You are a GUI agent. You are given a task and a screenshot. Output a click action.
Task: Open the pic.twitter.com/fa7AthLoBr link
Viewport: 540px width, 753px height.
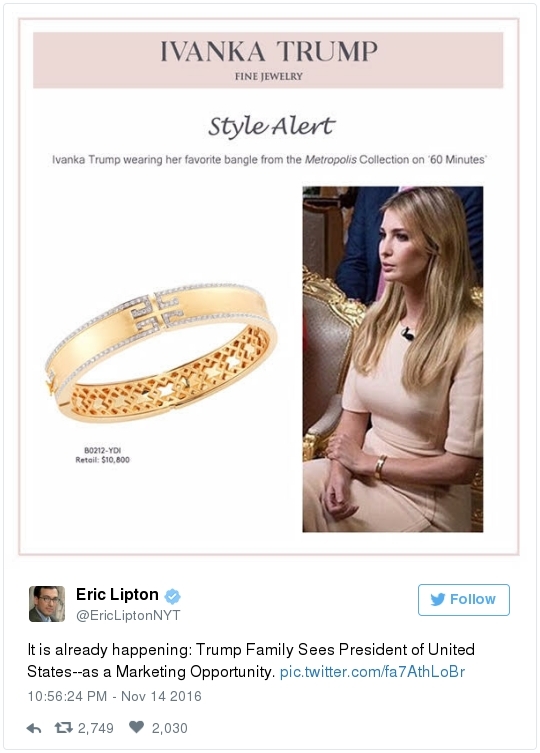(x=372, y=671)
